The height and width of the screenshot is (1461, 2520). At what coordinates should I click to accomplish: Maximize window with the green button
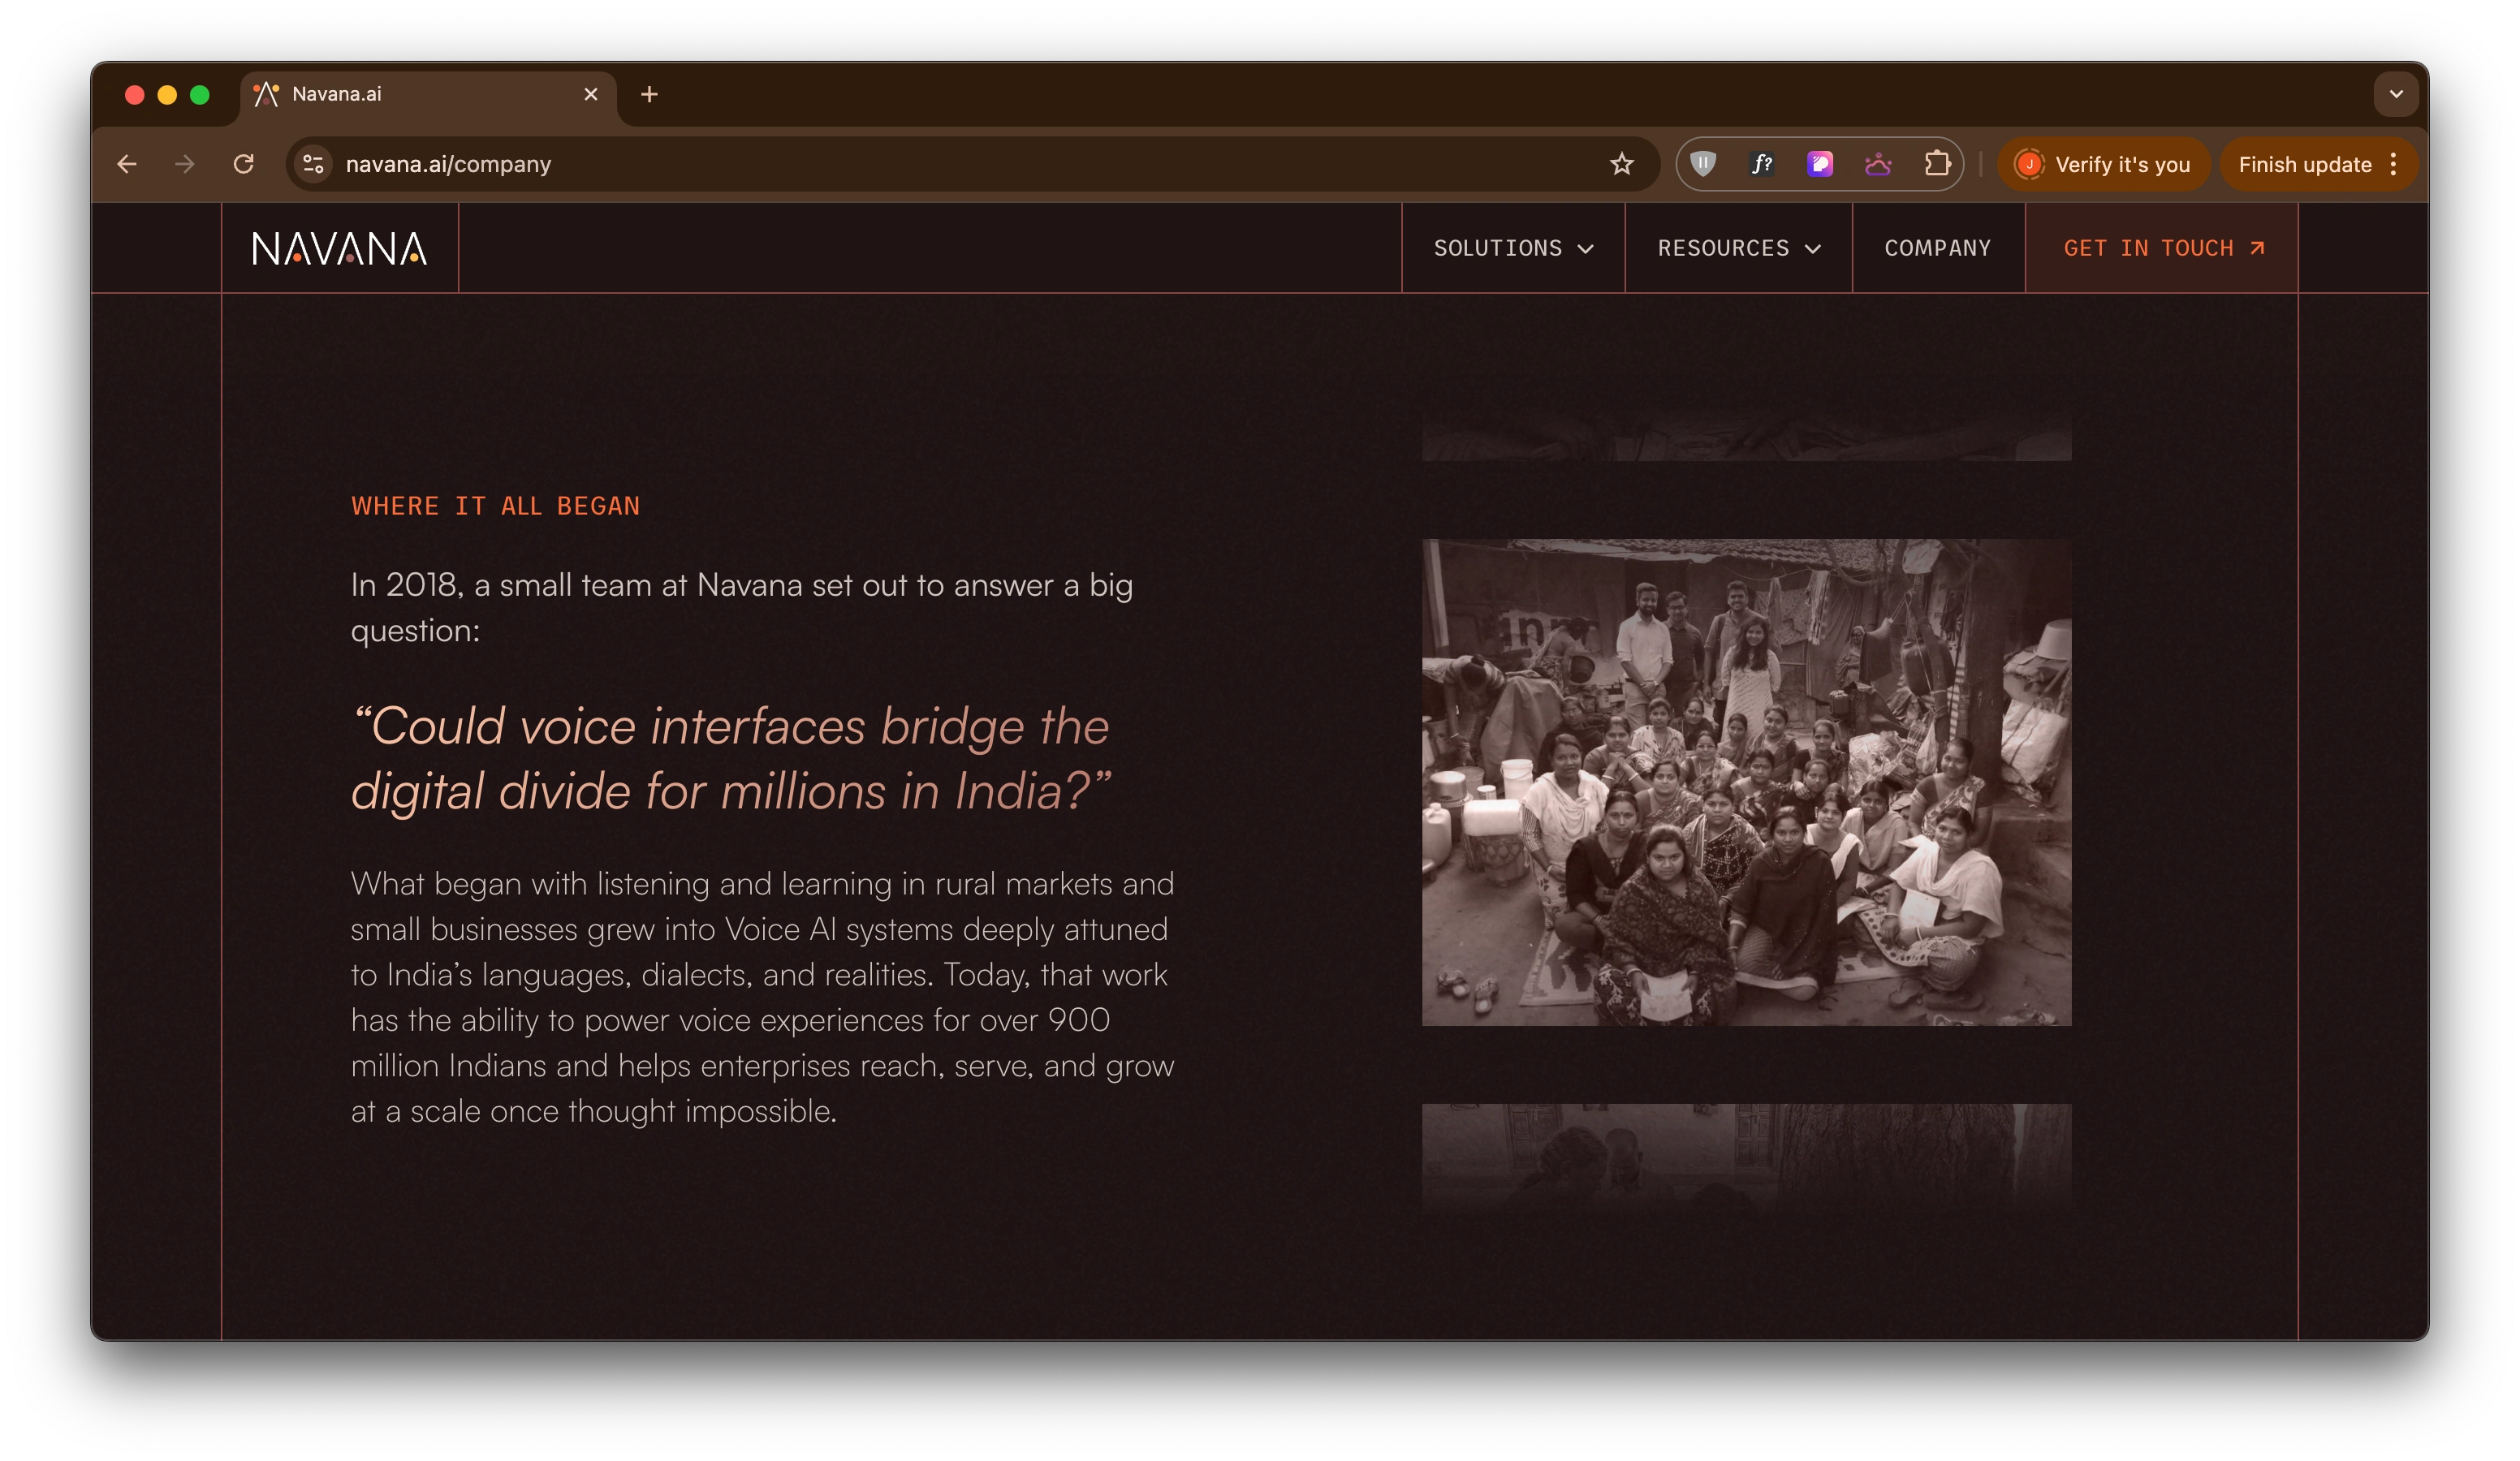pyautogui.click(x=200, y=94)
